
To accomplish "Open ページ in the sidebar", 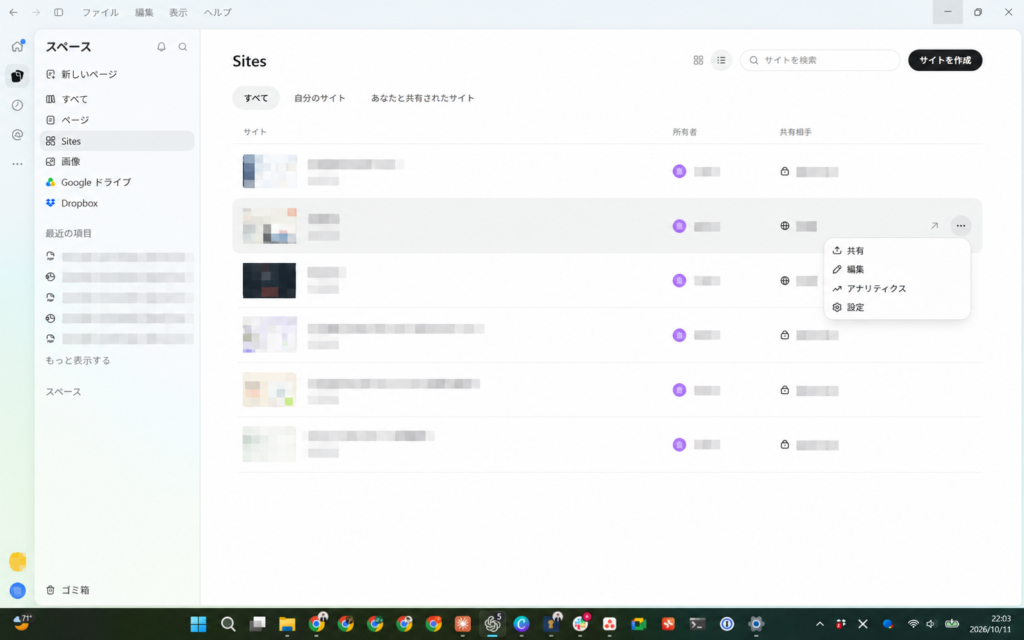I will click(118, 120).
